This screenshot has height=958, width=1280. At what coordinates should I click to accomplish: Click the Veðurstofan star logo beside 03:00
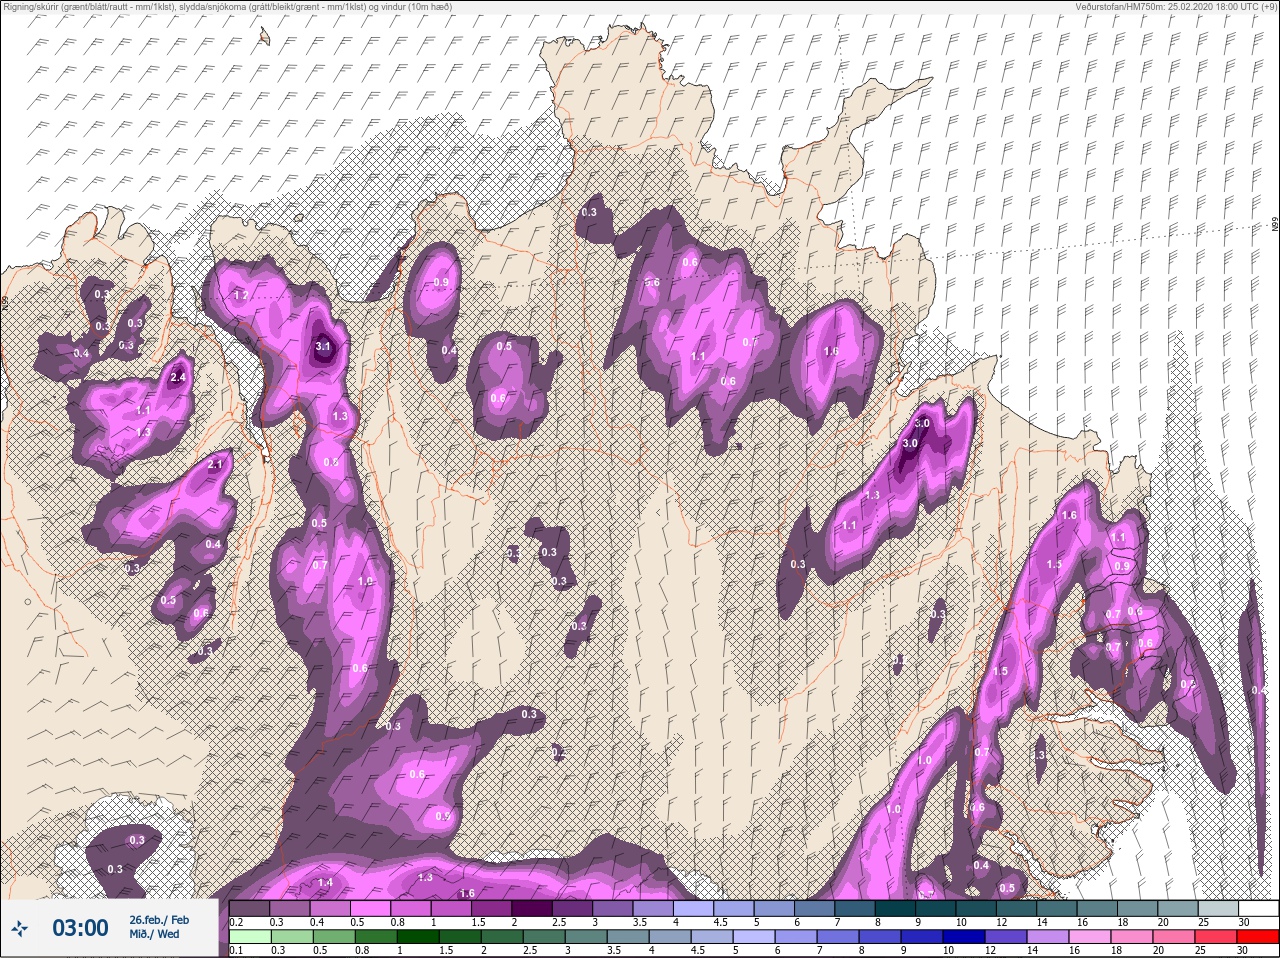click(19, 928)
